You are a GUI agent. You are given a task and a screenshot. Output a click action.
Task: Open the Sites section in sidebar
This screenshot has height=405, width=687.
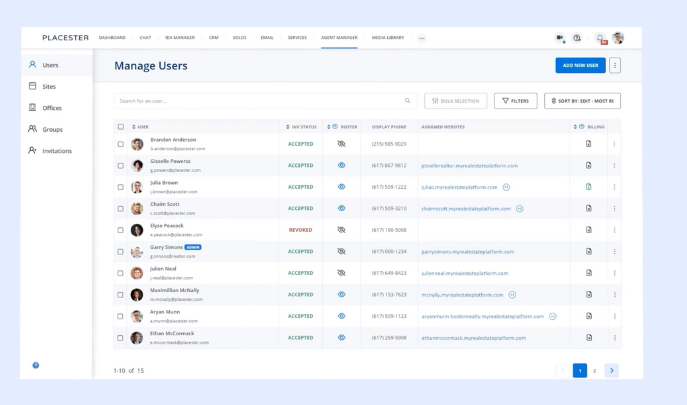[x=49, y=86]
